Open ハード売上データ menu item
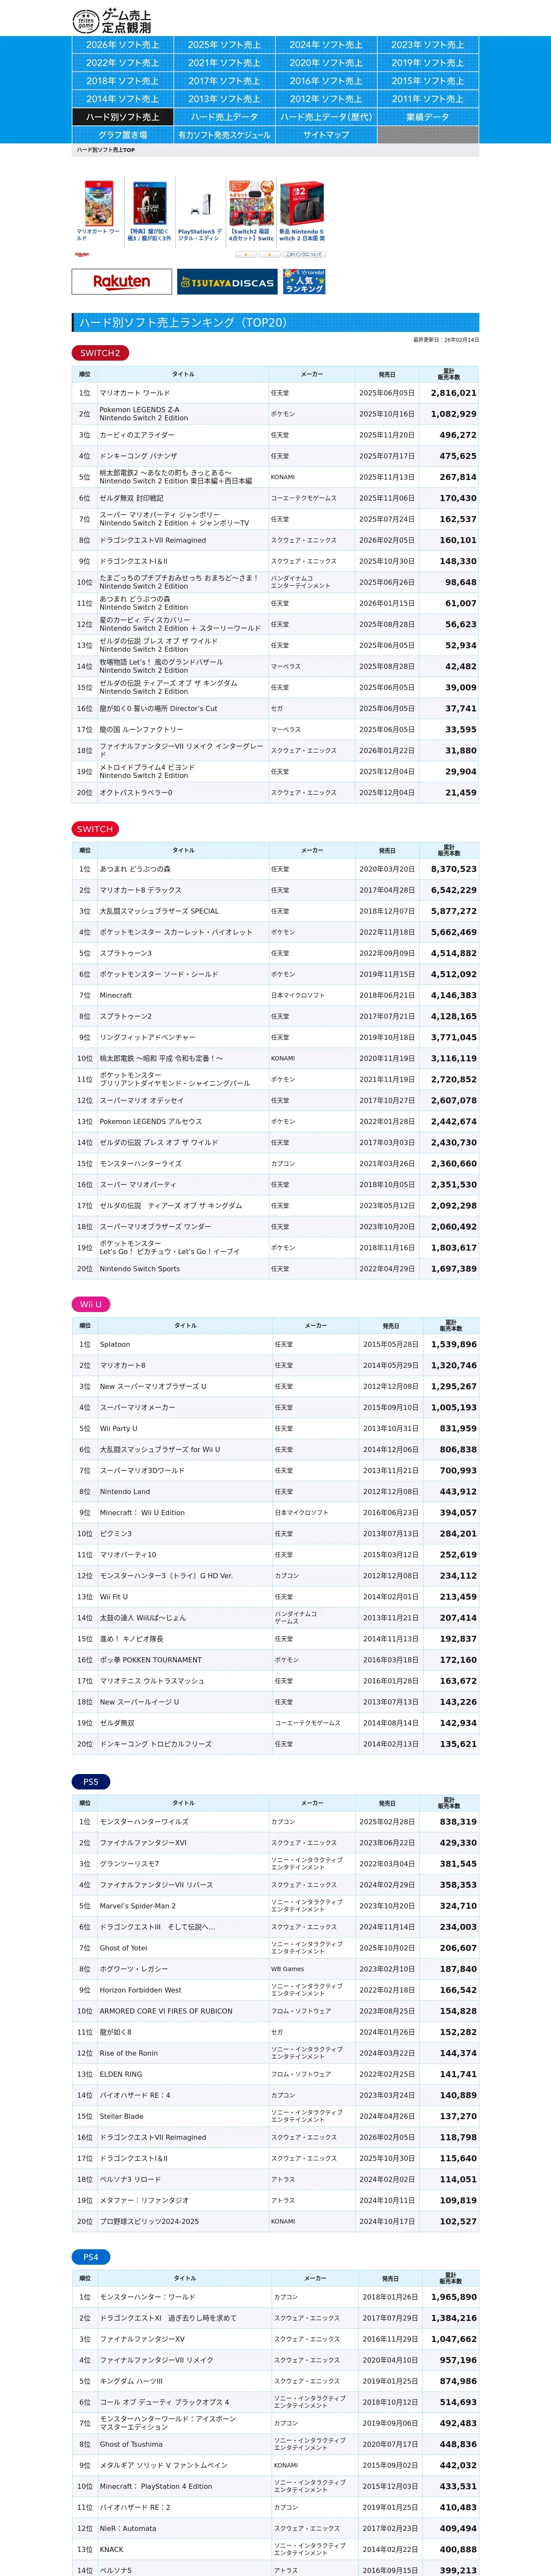 (x=224, y=117)
